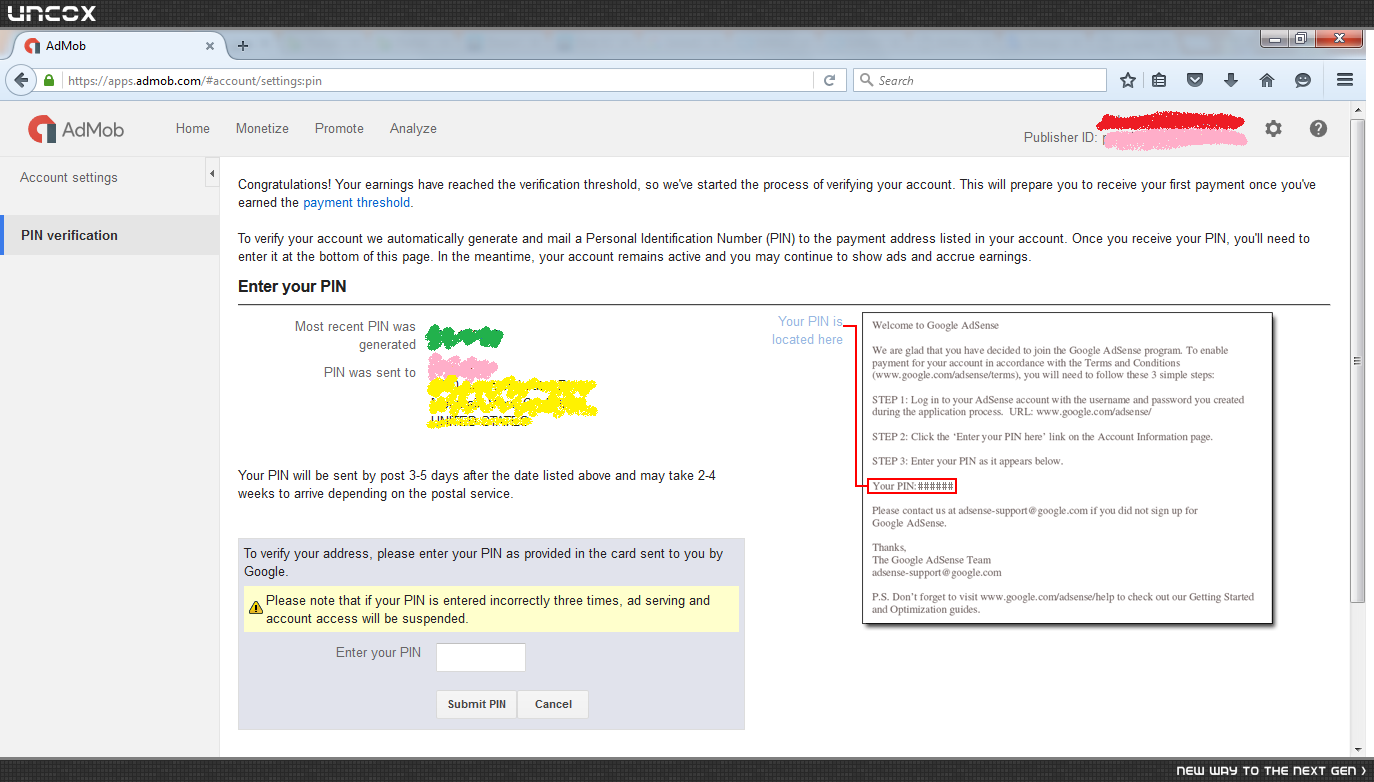Click the page vertical scrollbar
The image size is (1374, 782).
pyautogui.click(x=1357, y=360)
